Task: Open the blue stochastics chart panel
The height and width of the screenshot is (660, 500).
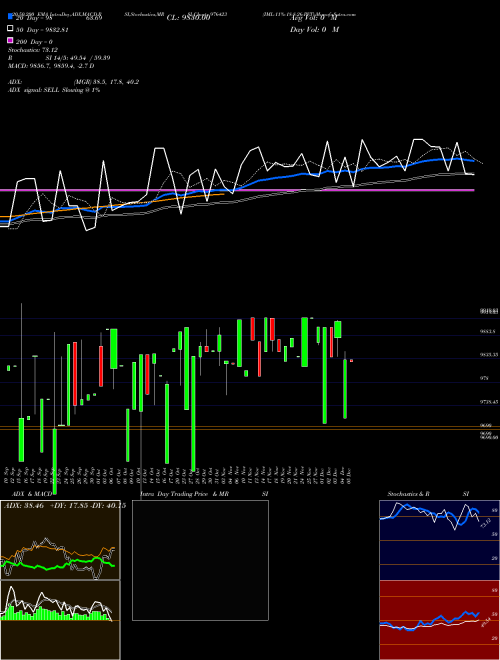Action: tap(439, 540)
